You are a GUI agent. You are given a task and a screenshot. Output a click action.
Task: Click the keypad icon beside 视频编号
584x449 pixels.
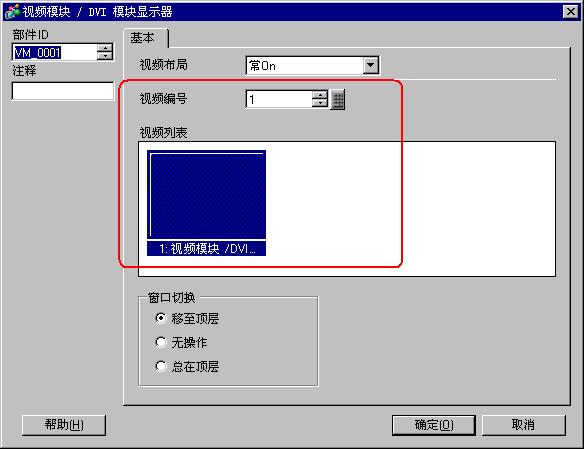[x=337, y=99]
